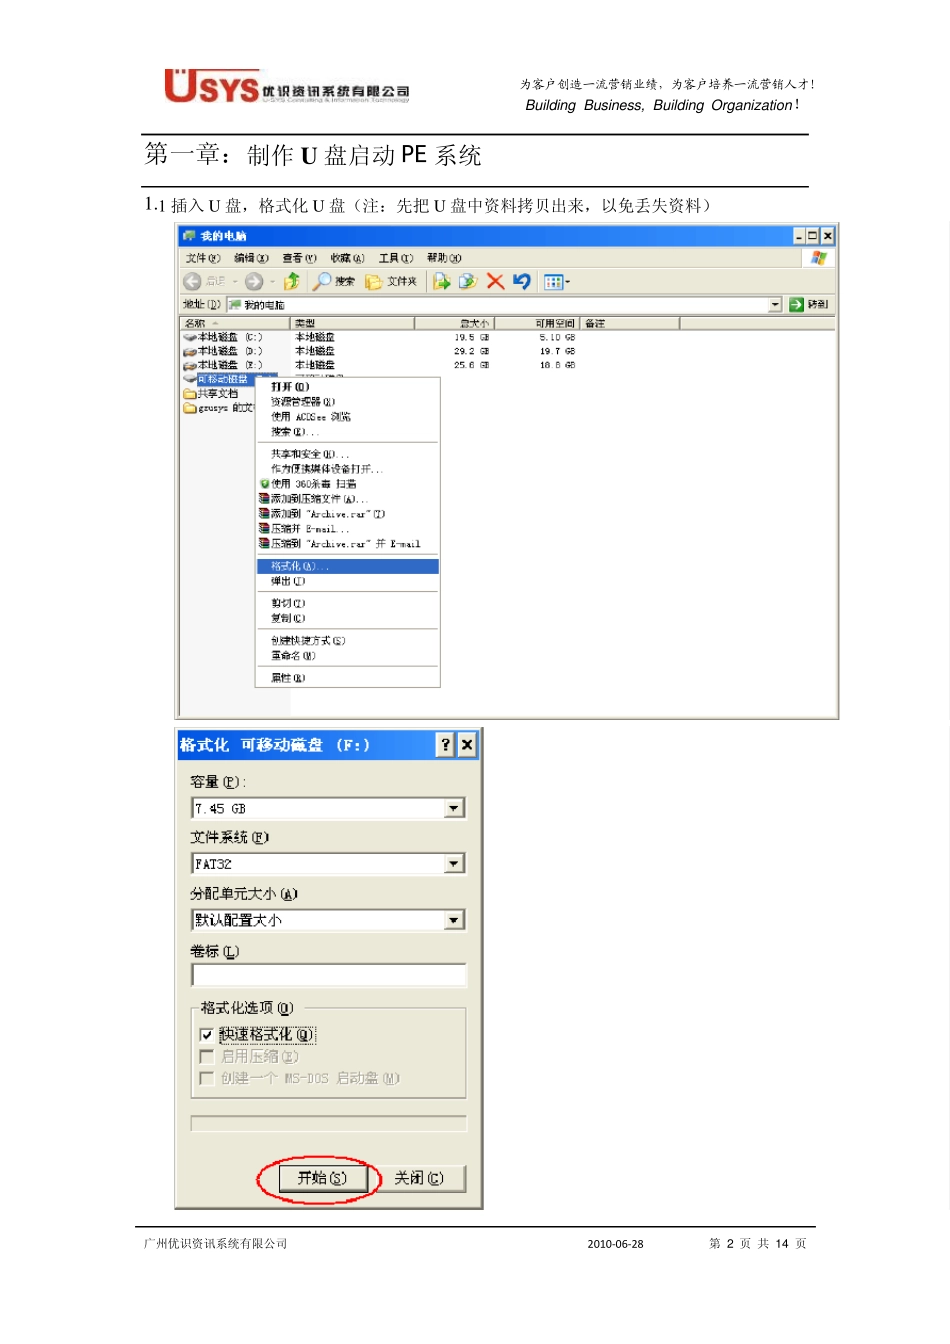Click the help question mark in the format dialog
950x1344 pixels.
pyautogui.click(x=446, y=745)
